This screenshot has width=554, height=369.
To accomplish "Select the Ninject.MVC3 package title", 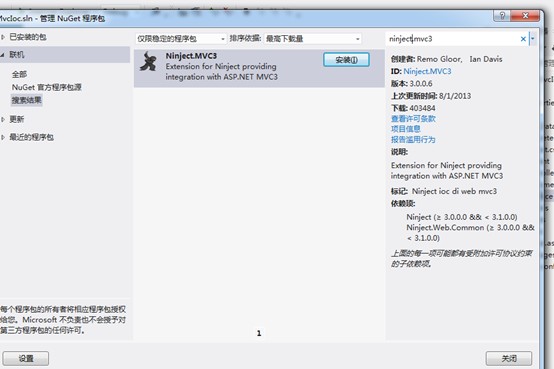I will 191,56.
